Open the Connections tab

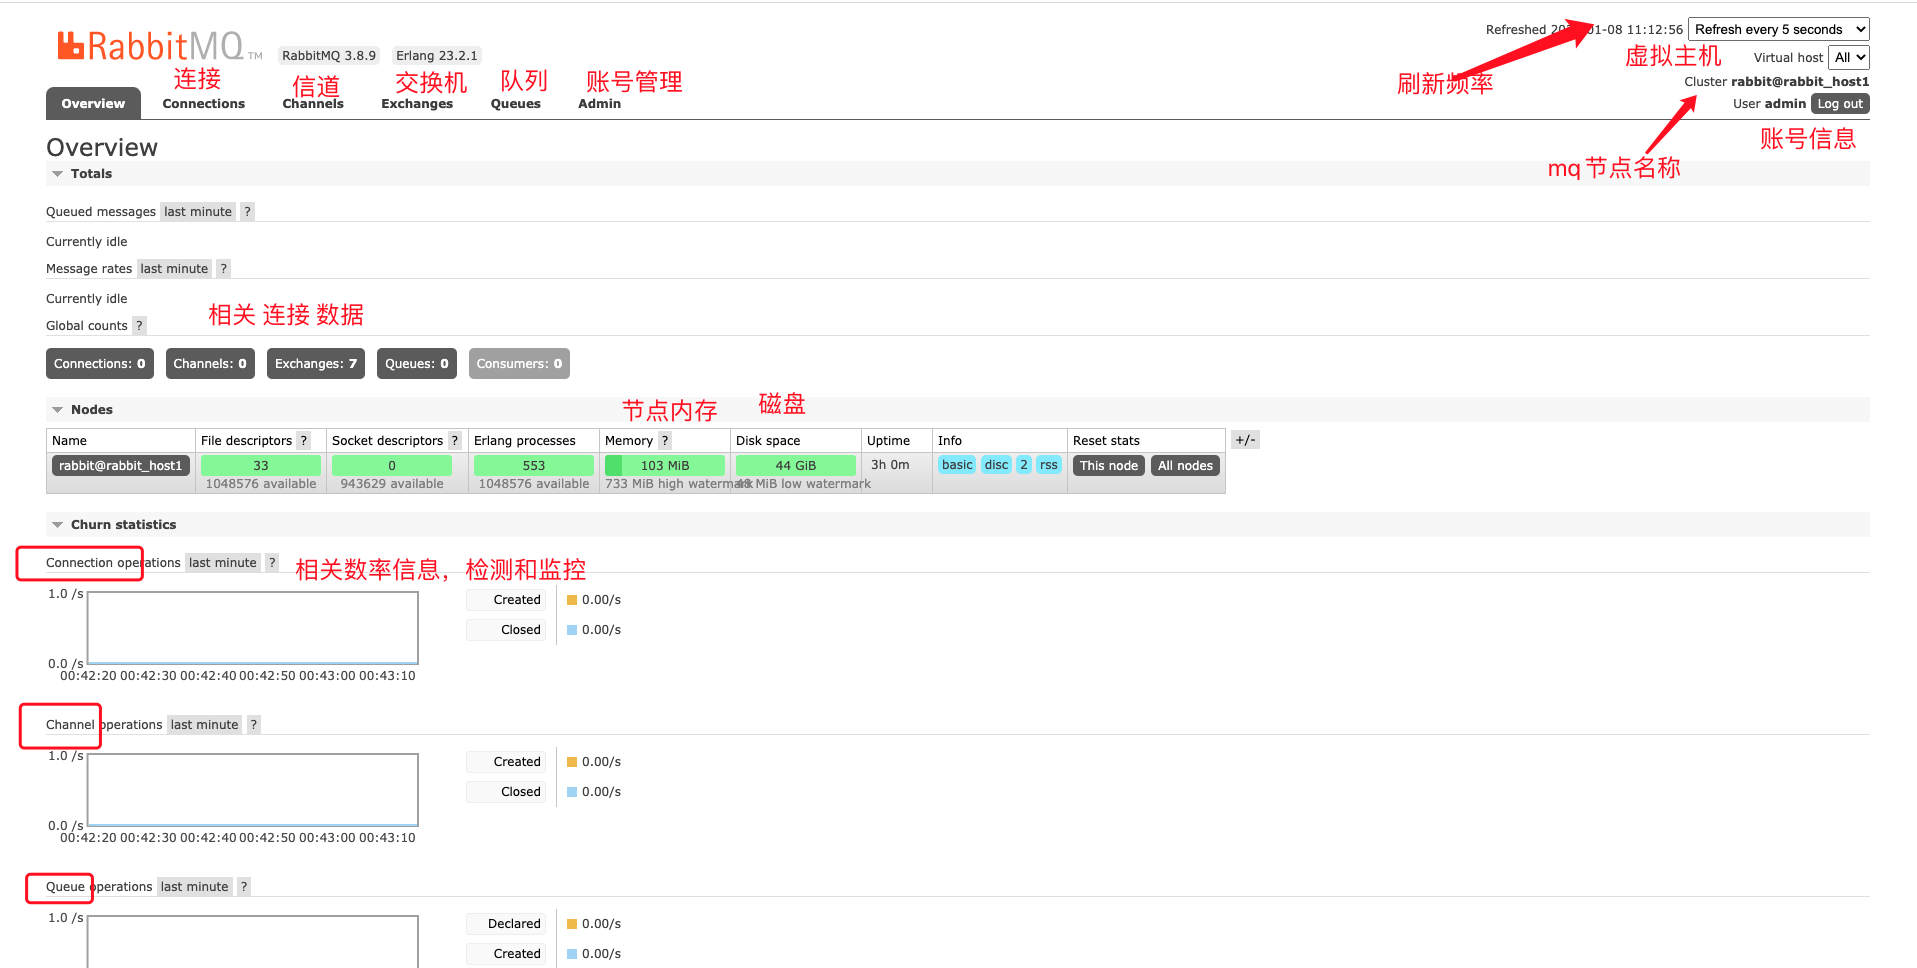coord(203,103)
